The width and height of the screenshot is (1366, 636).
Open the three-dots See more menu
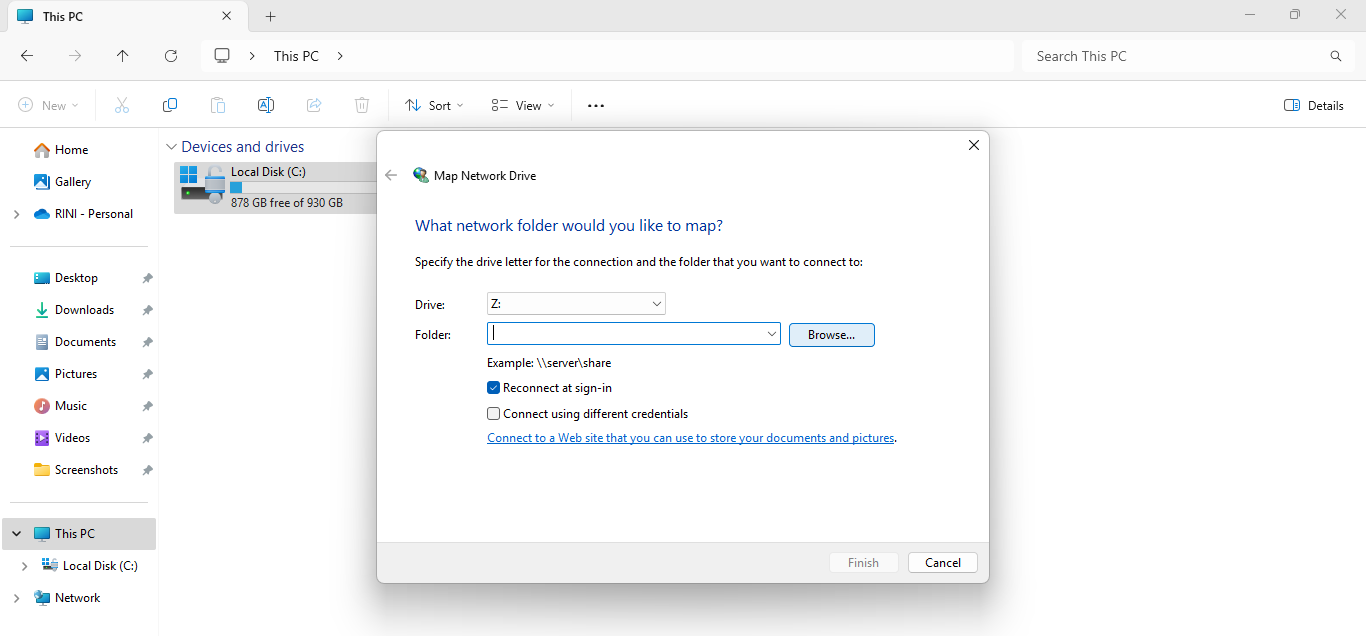pyautogui.click(x=596, y=105)
